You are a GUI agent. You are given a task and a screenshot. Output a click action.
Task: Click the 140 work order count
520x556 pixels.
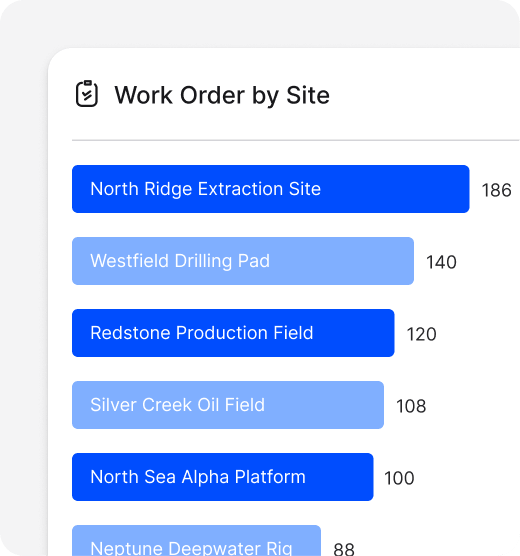click(441, 262)
